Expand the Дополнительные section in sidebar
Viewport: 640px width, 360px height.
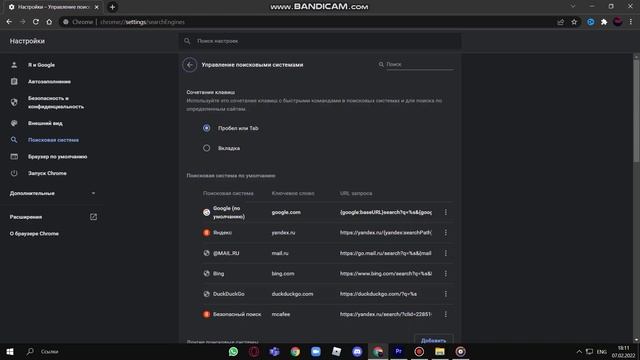52,193
